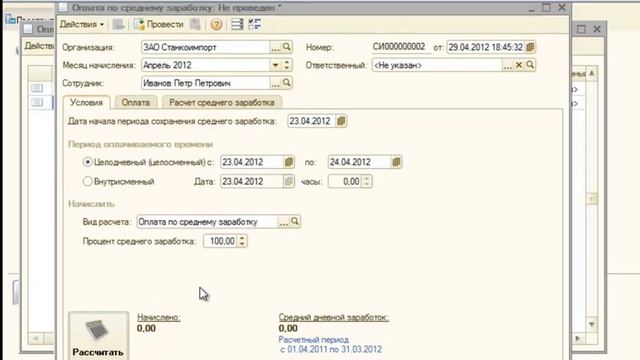This screenshot has width=640, height=360.
Task: Click the document date and time field
Action: pos(486,47)
